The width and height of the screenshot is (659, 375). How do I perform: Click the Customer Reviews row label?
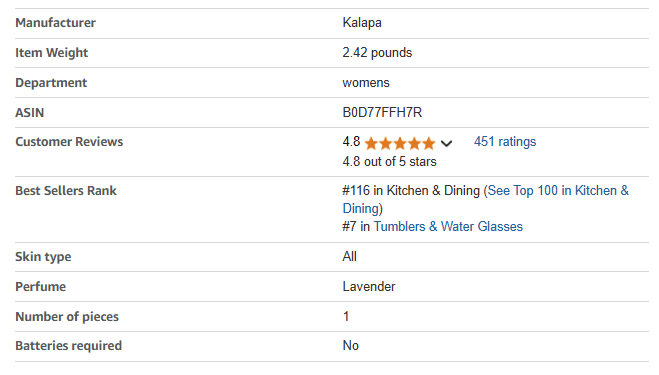69,142
